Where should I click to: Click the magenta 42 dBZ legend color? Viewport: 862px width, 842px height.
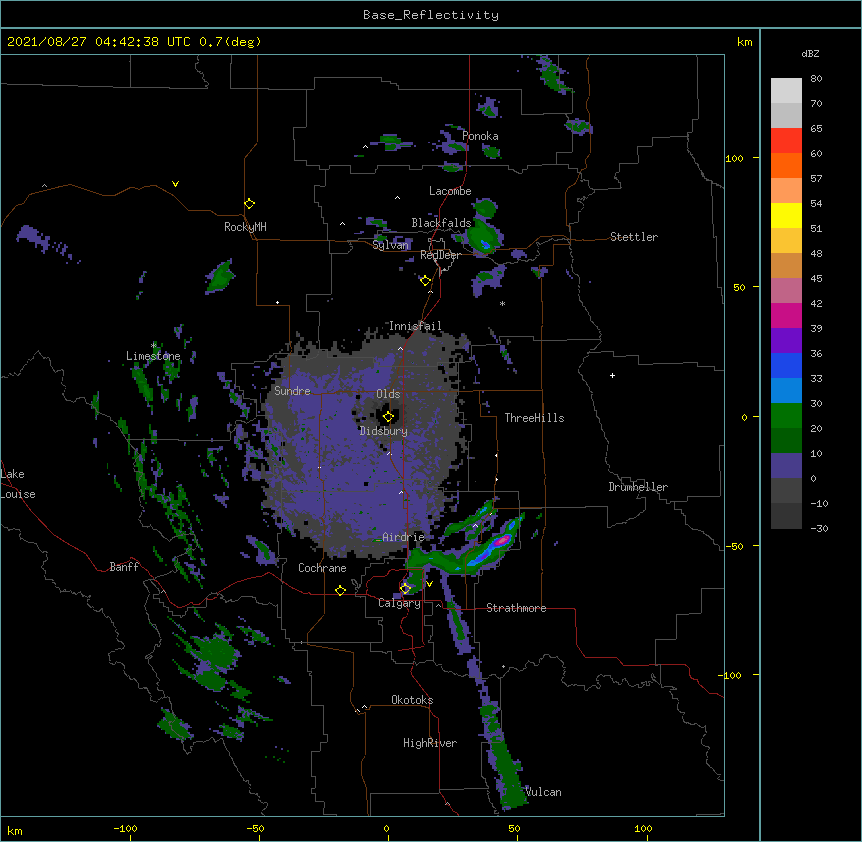(x=786, y=315)
